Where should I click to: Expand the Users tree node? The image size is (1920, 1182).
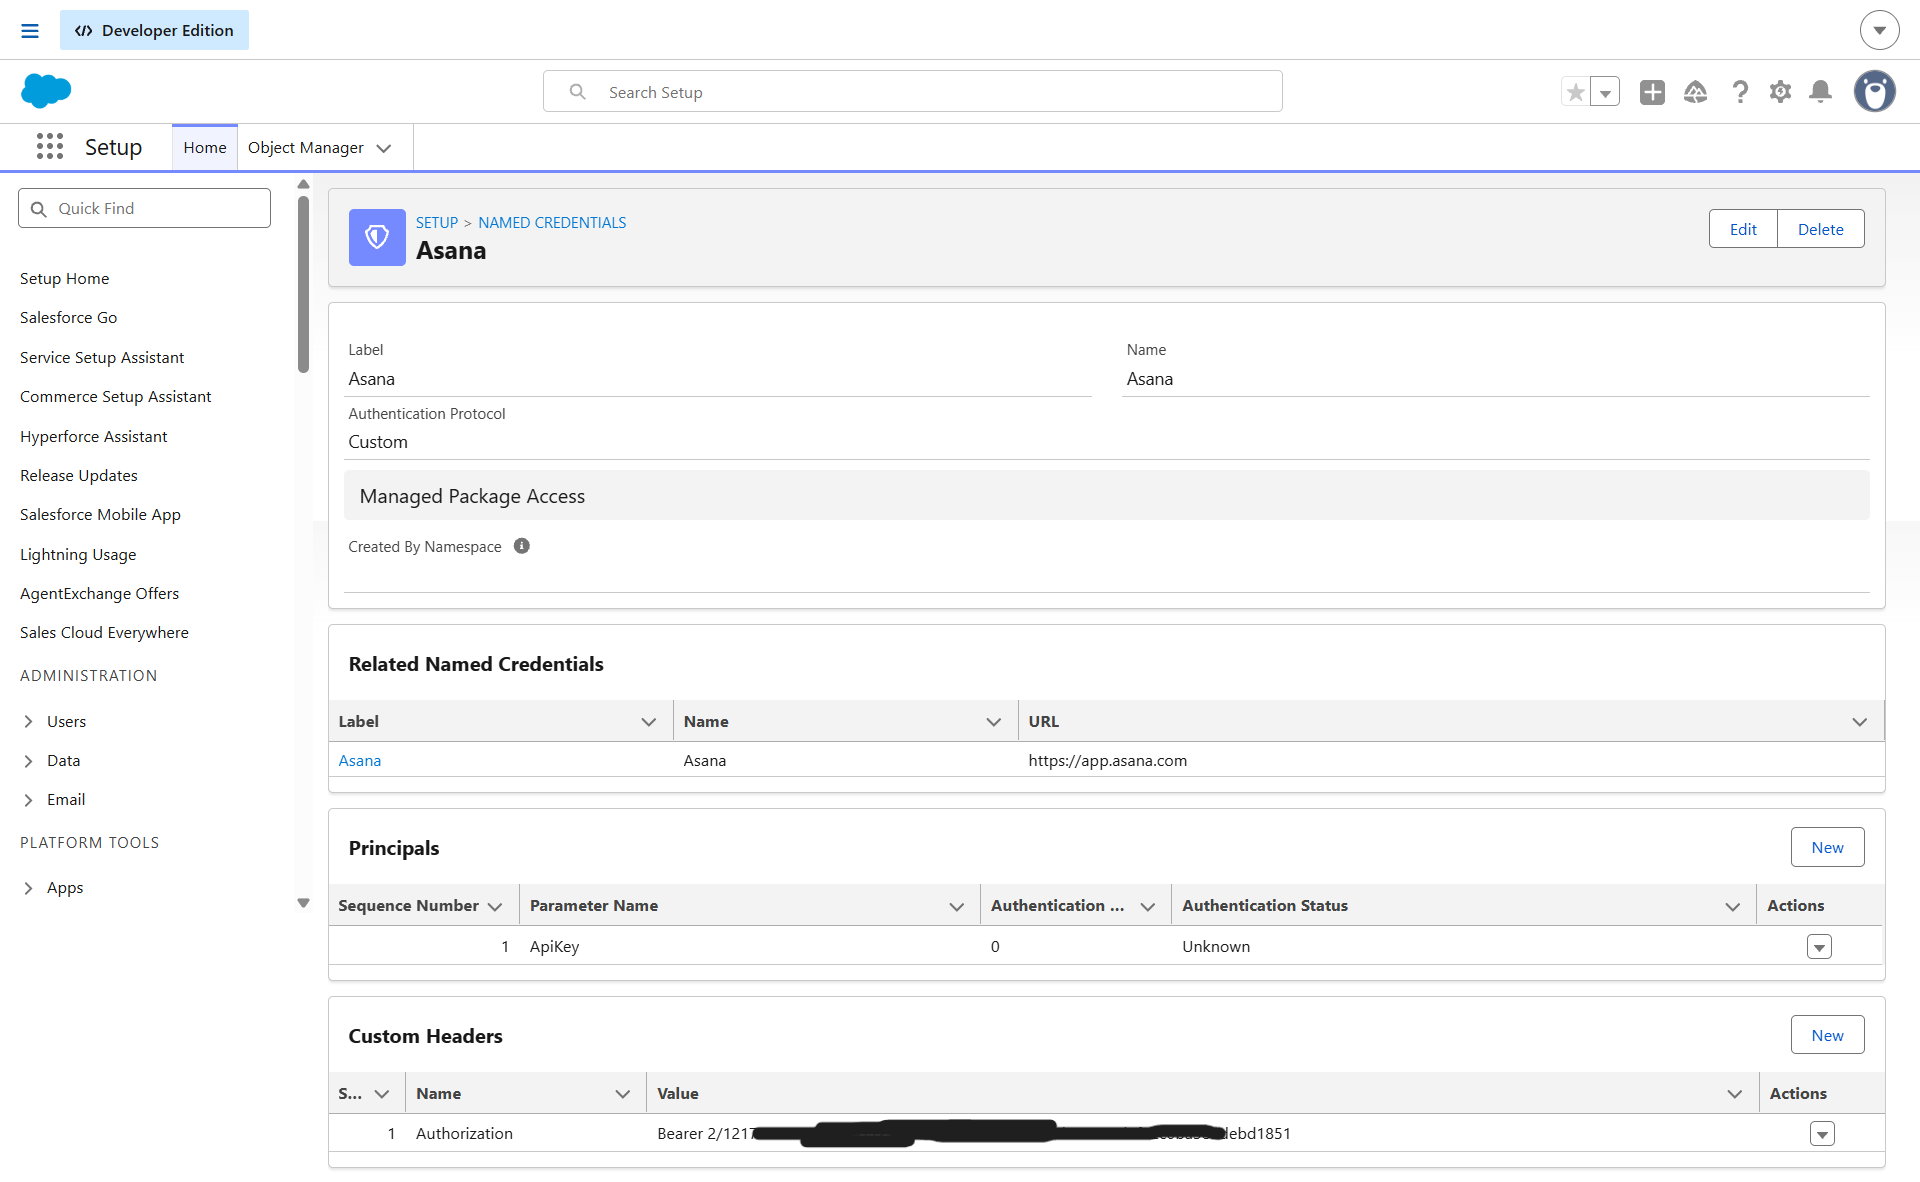click(x=28, y=721)
